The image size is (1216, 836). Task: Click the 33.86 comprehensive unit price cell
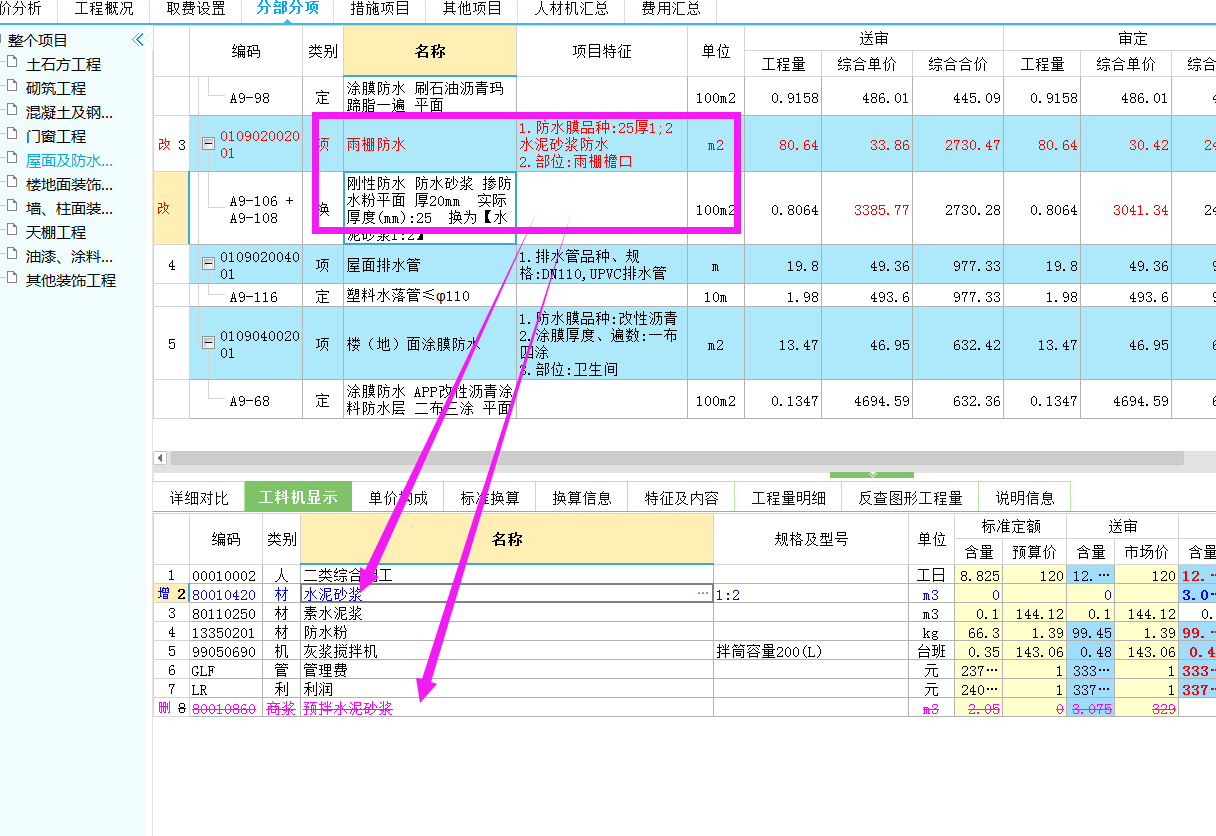pyautogui.click(x=867, y=144)
